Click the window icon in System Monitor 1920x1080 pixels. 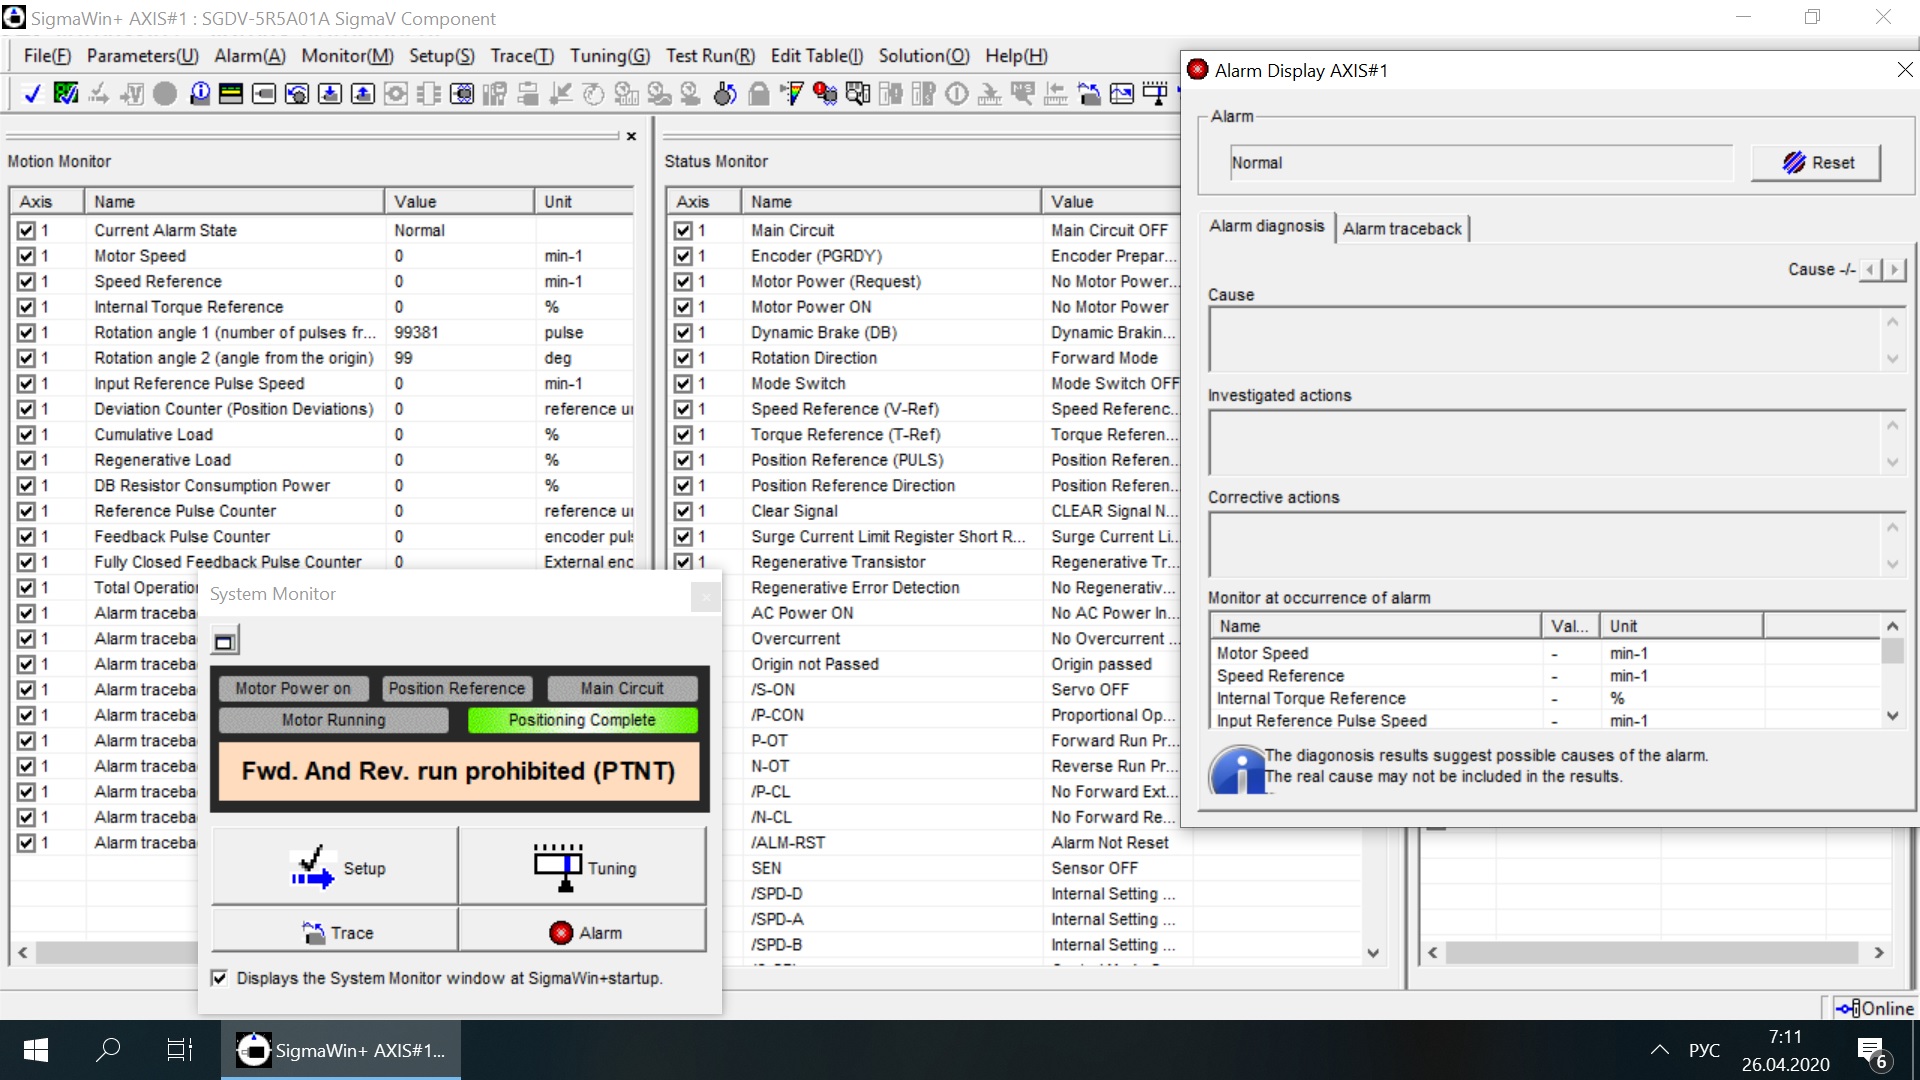click(x=224, y=641)
